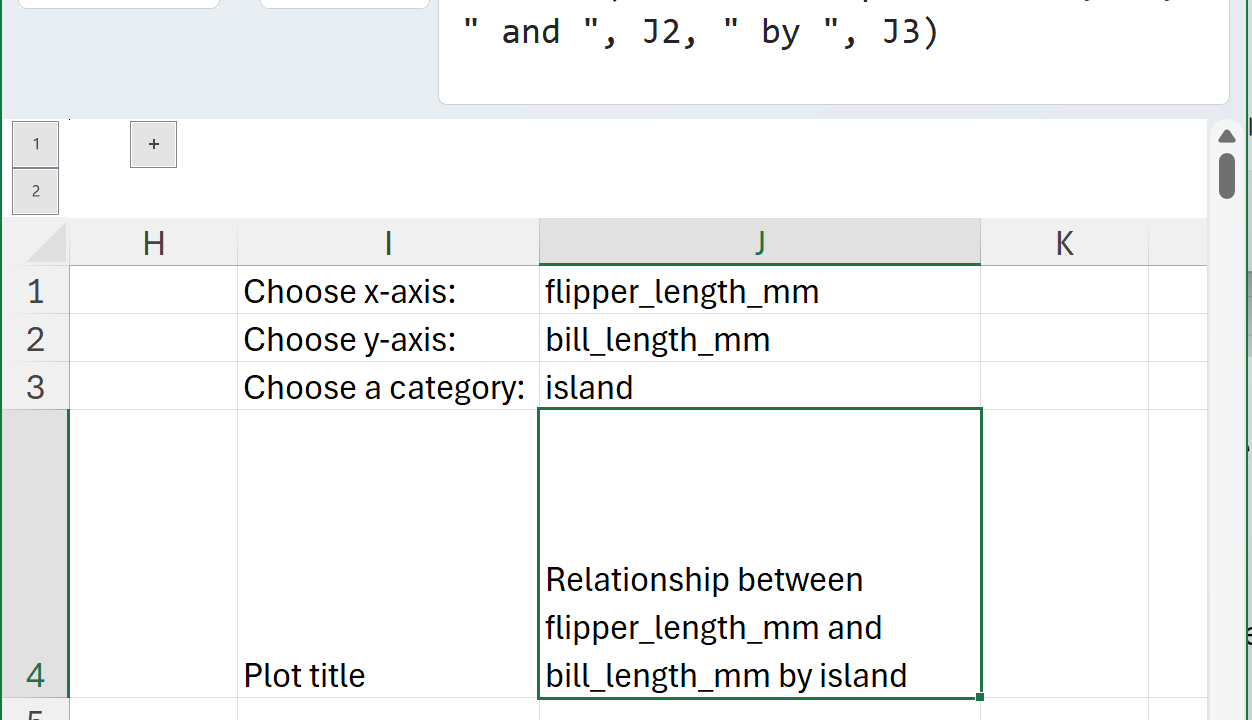This screenshot has height=720, width=1252.
Task: Click the formula text in the formula bar
Action: (x=700, y=33)
